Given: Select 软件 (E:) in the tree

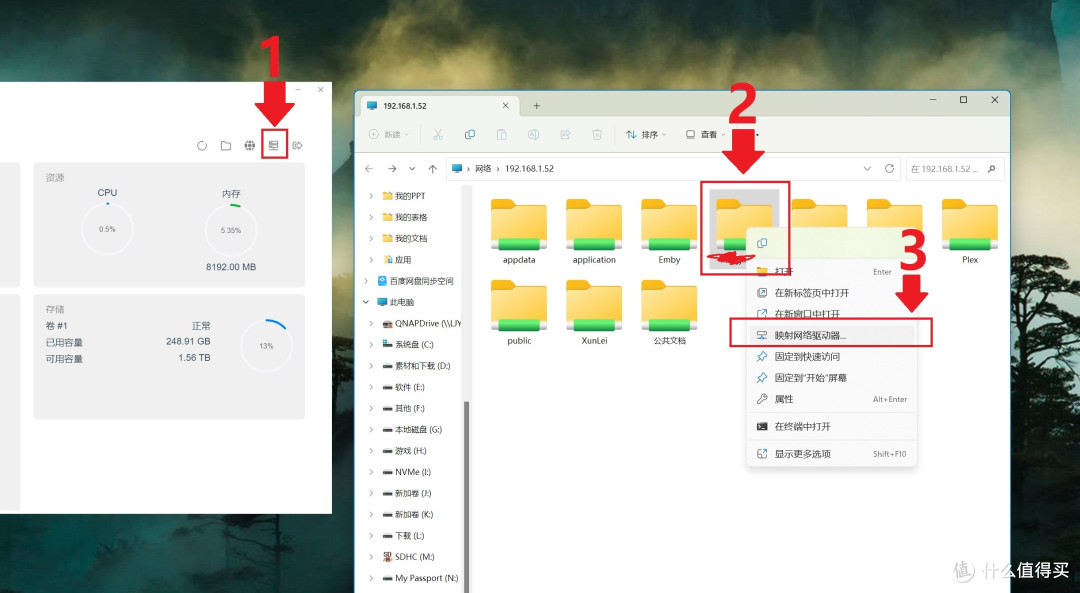Looking at the screenshot, I should point(404,387).
